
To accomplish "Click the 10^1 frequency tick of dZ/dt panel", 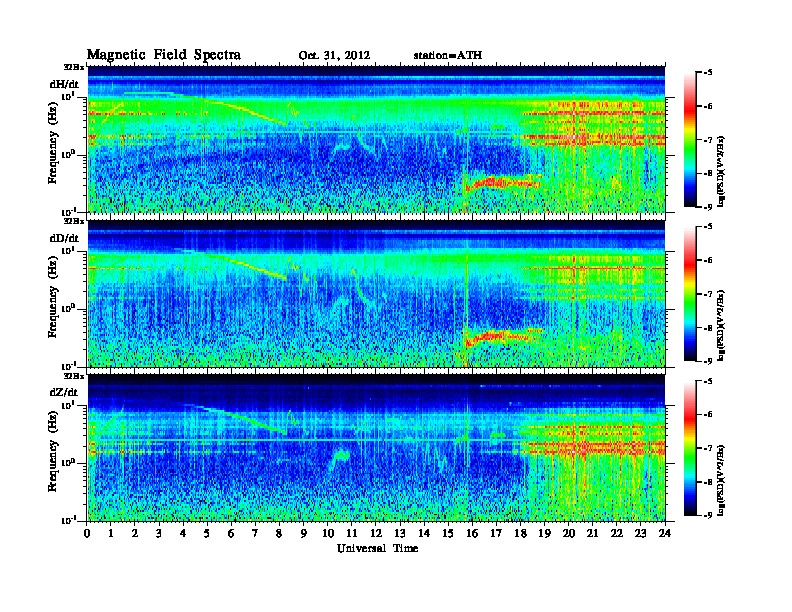I will [68, 405].
